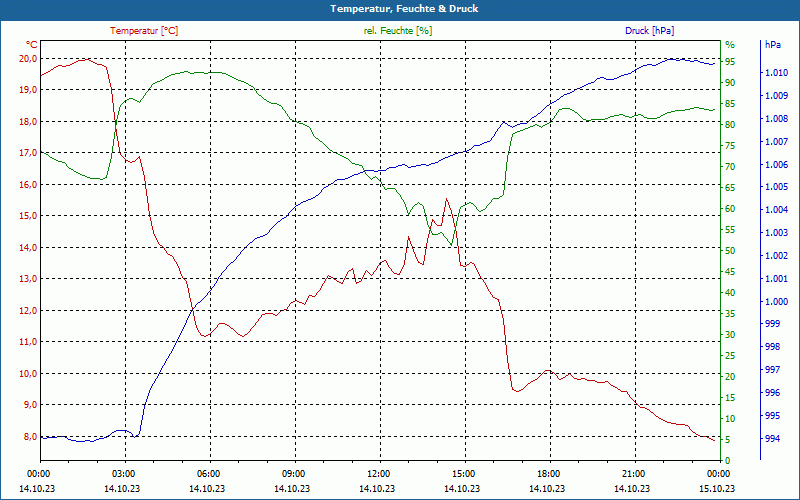The image size is (800, 500).
Task: Click the 85 humidity axis value
Action: [730, 104]
